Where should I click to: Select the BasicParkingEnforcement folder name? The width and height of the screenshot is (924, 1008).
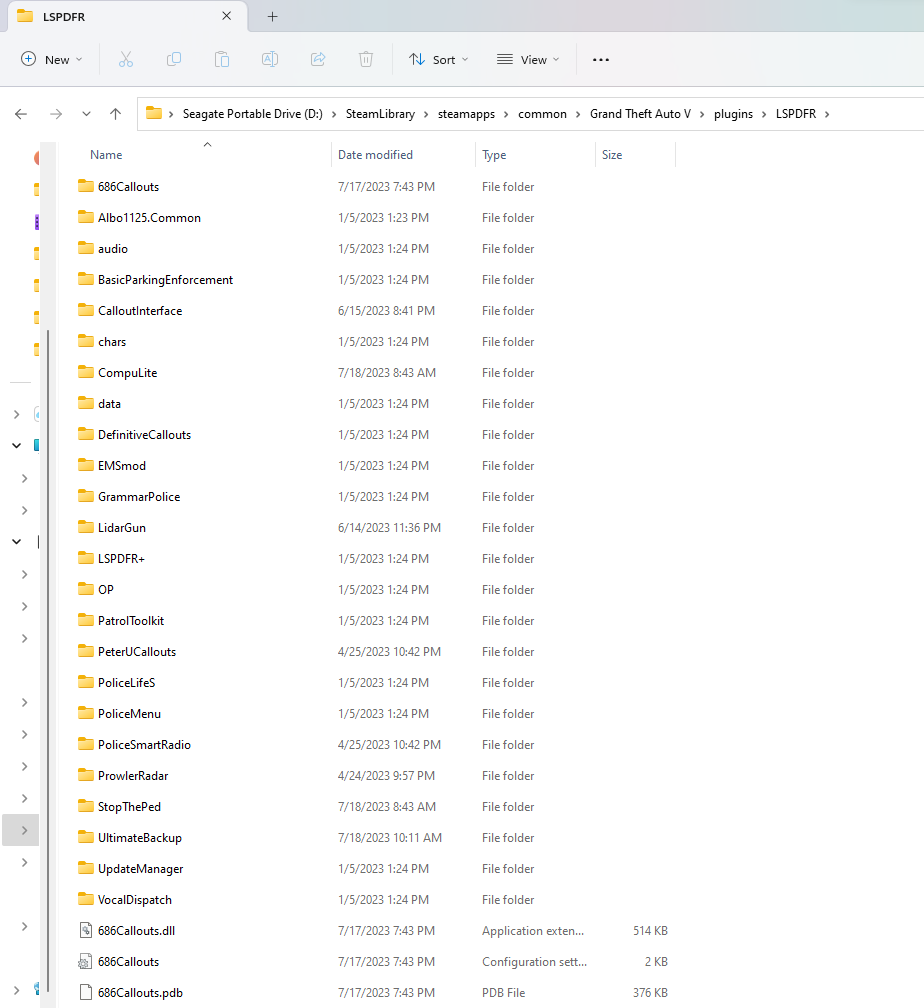point(165,280)
